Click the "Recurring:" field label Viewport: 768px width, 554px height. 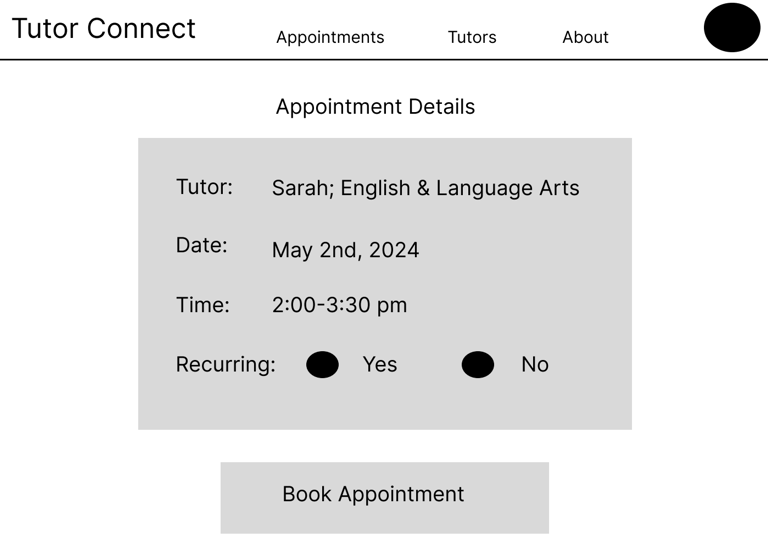pos(225,365)
